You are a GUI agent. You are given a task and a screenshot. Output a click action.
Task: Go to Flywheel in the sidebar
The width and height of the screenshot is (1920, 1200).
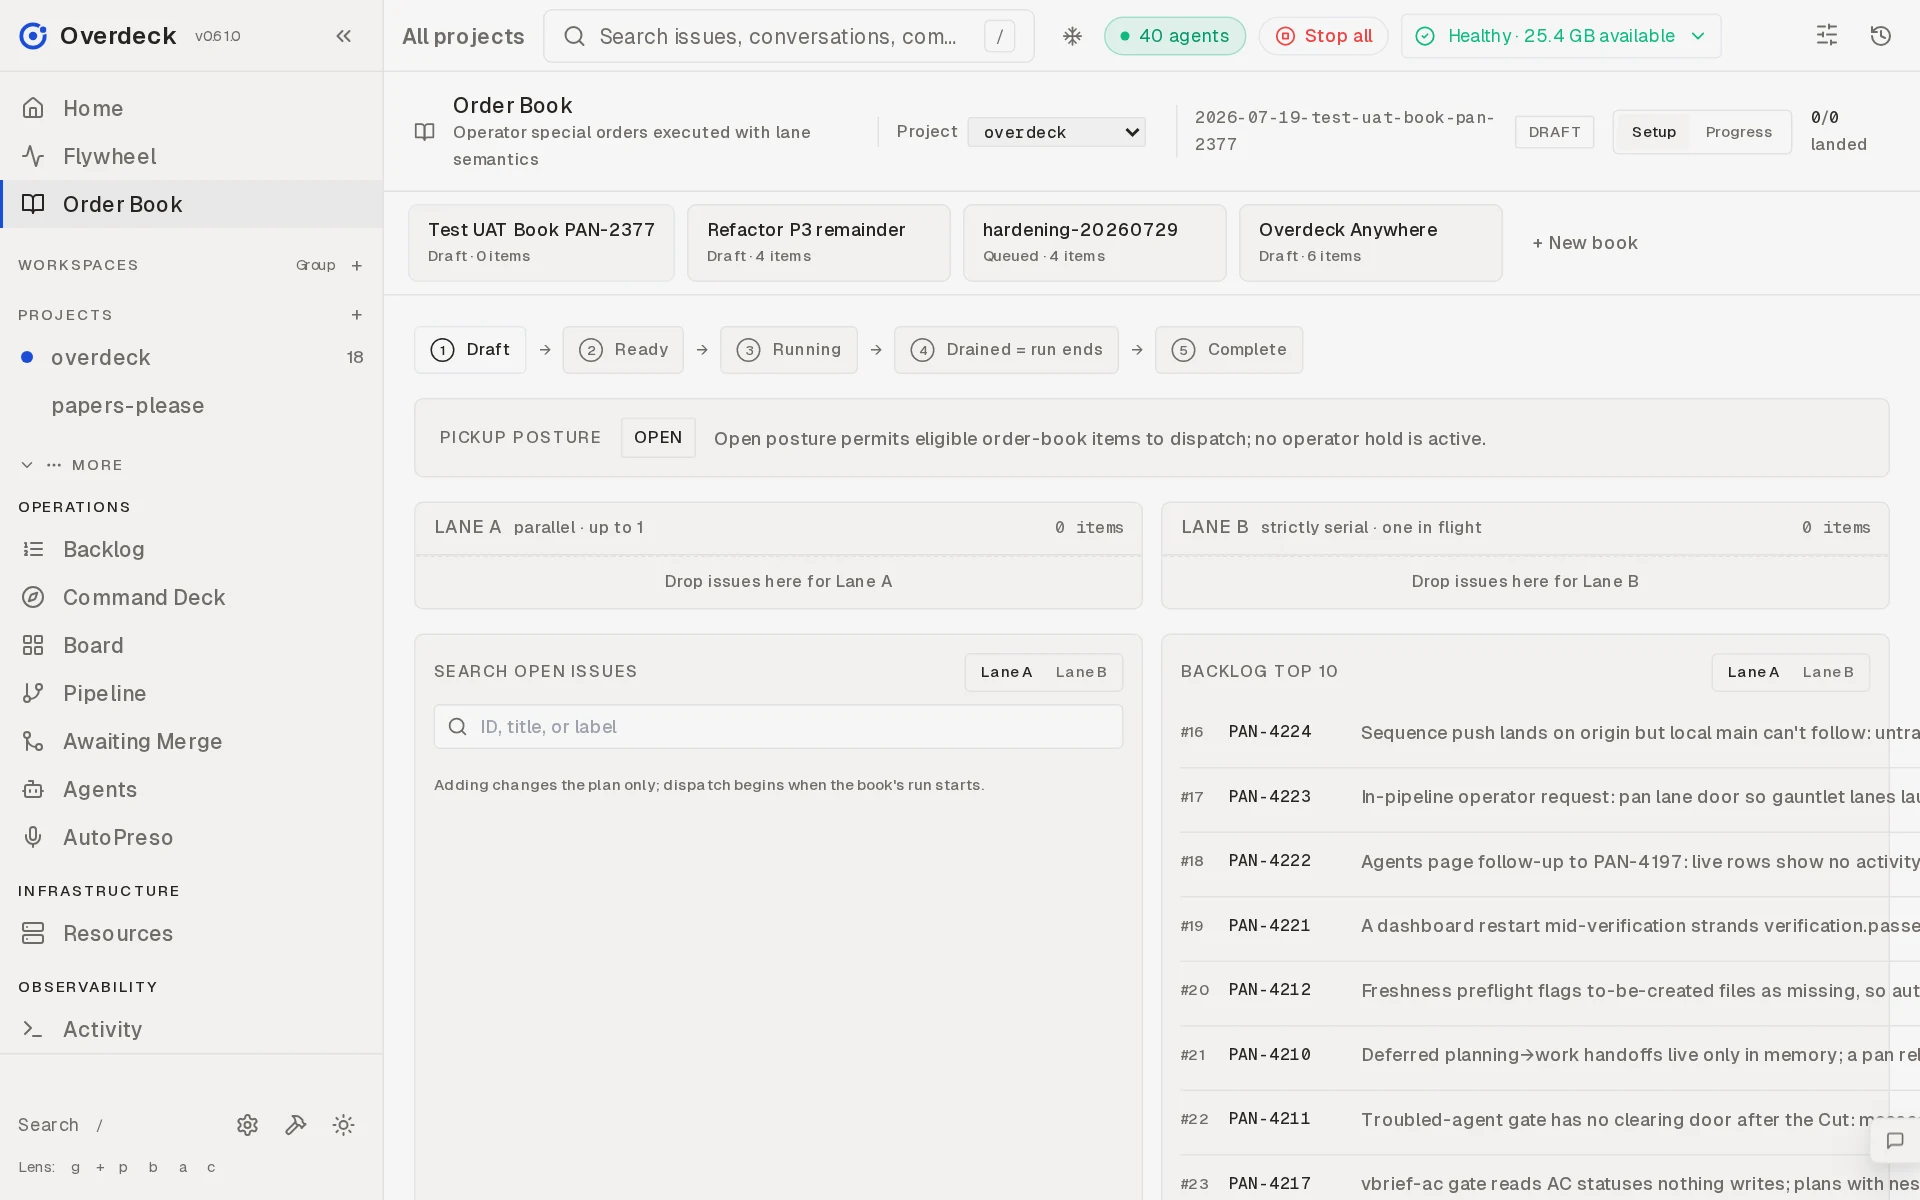pos(191,156)
